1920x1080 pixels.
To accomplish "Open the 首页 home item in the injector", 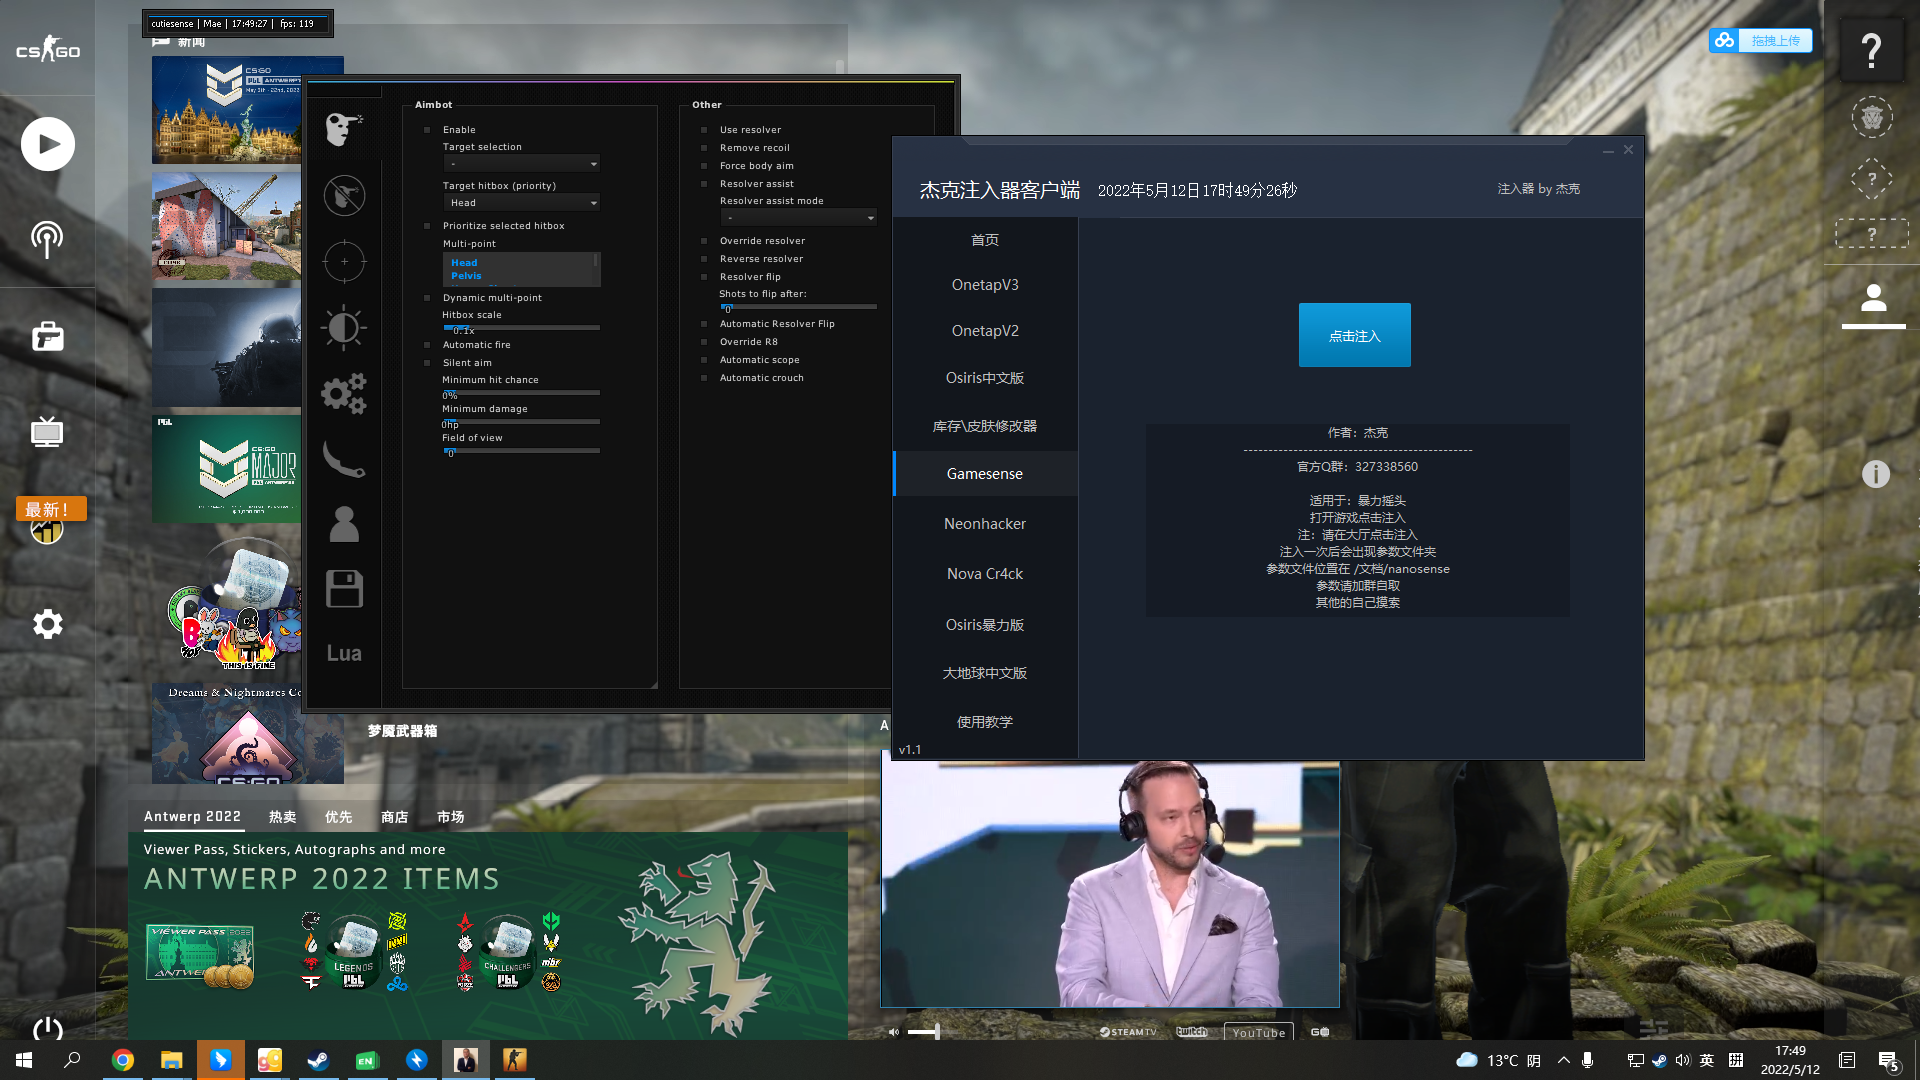I will click(985, 240).
